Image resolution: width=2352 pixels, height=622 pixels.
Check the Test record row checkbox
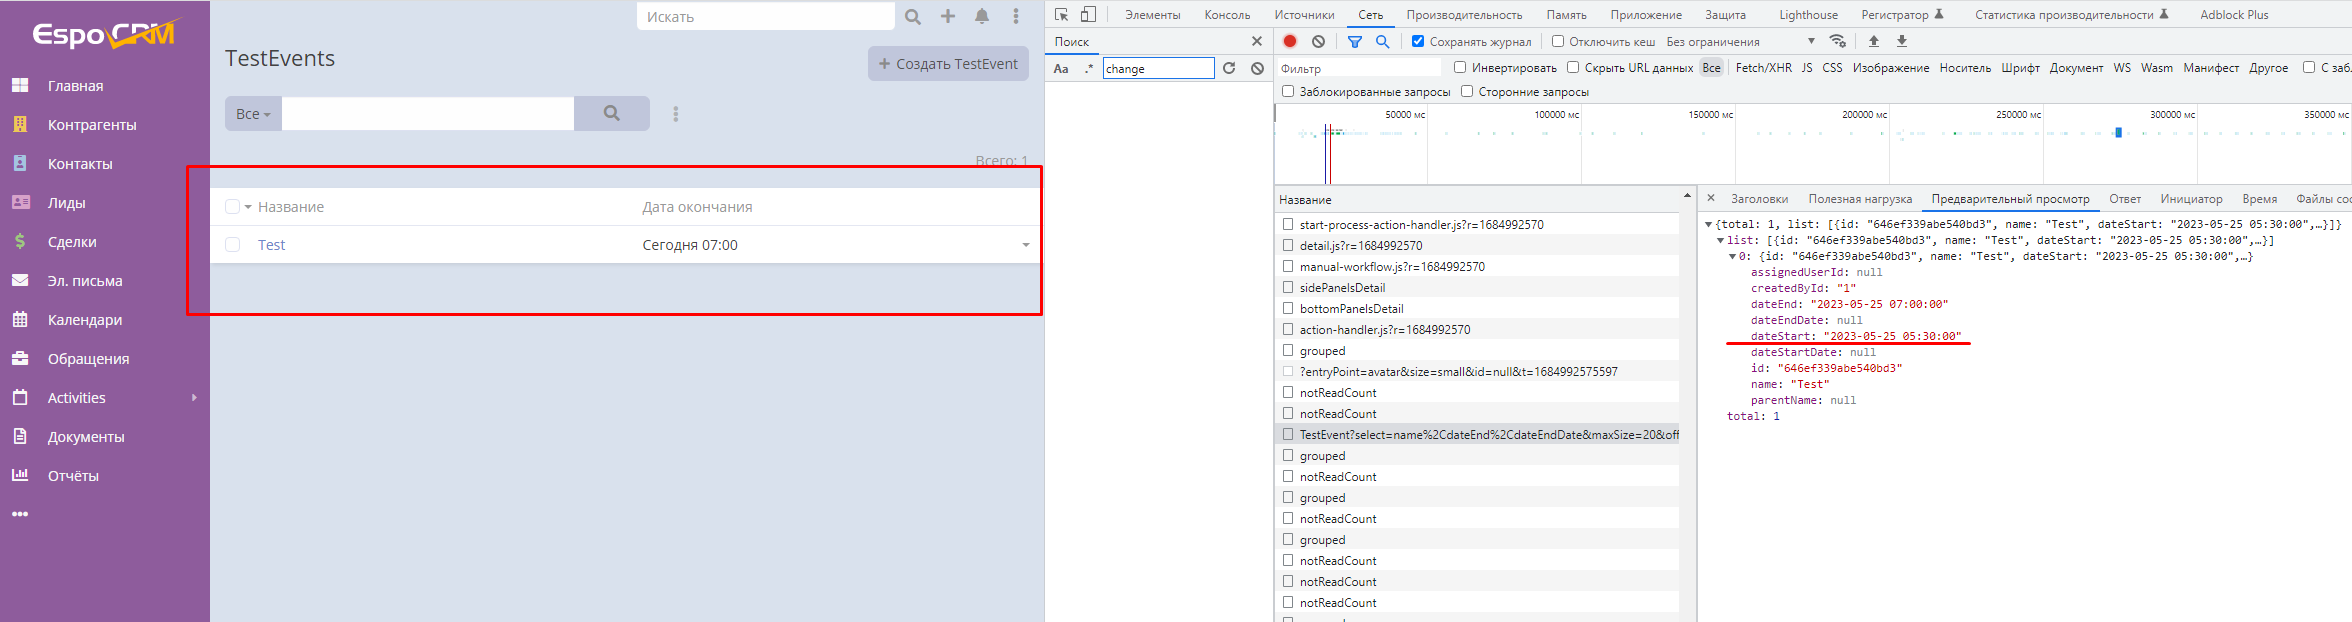click(x=233, y=245)
